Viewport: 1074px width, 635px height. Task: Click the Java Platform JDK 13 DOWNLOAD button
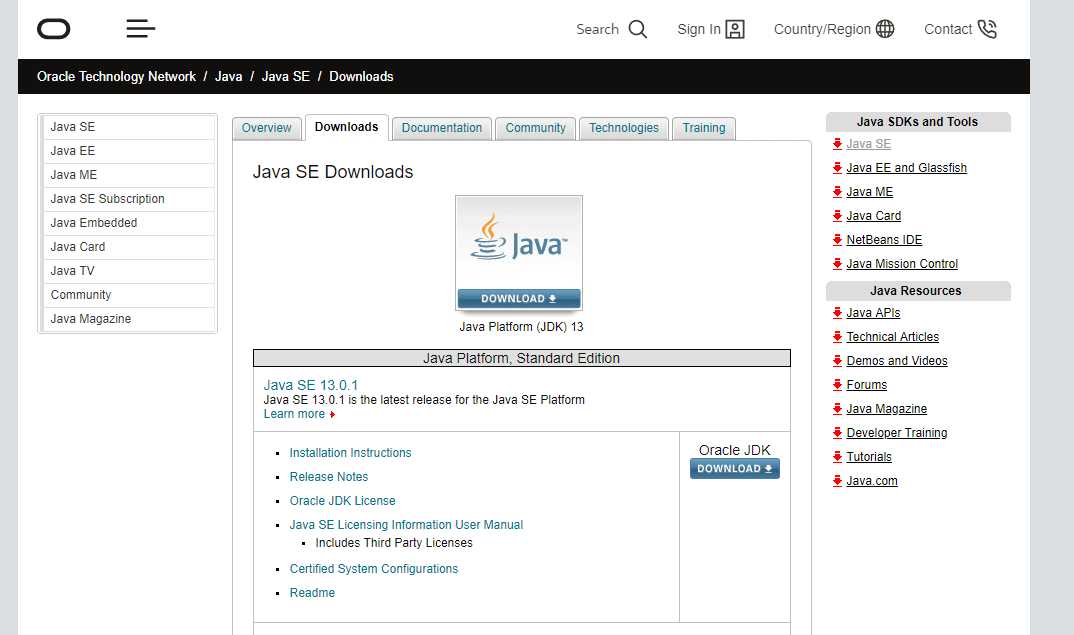pyautogui.click(x=519, y=299)
